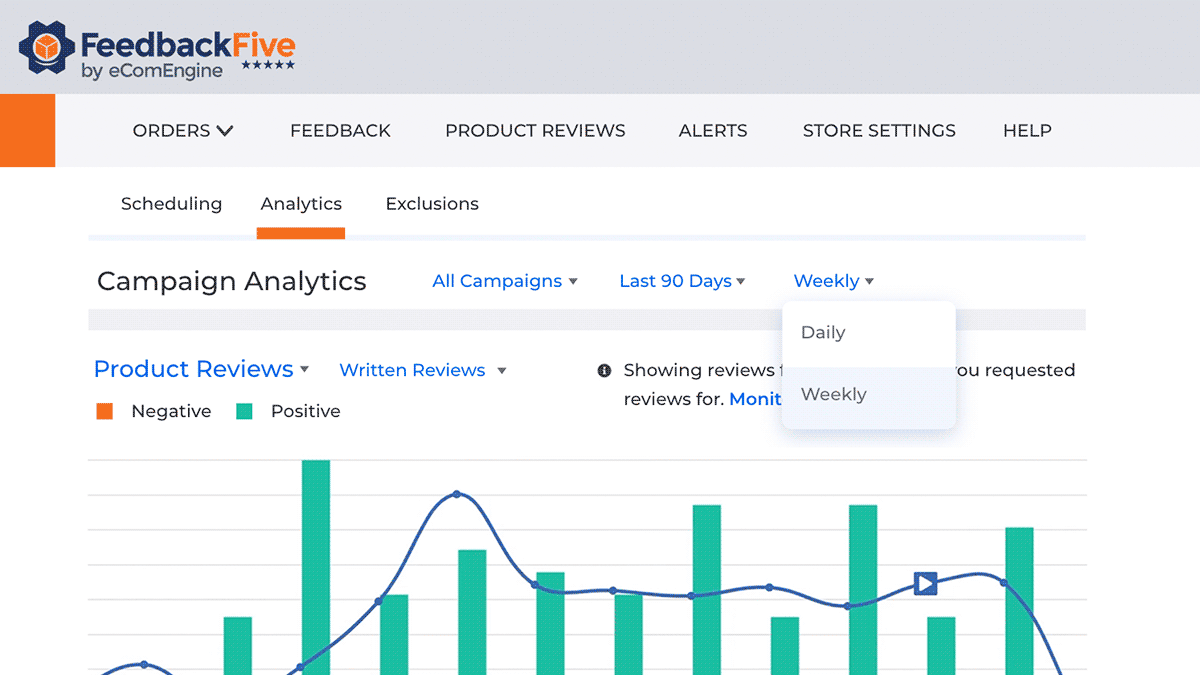Choose Daily from the interval list
Viewport: 1200px width, 675px height.
click(869, 333)
